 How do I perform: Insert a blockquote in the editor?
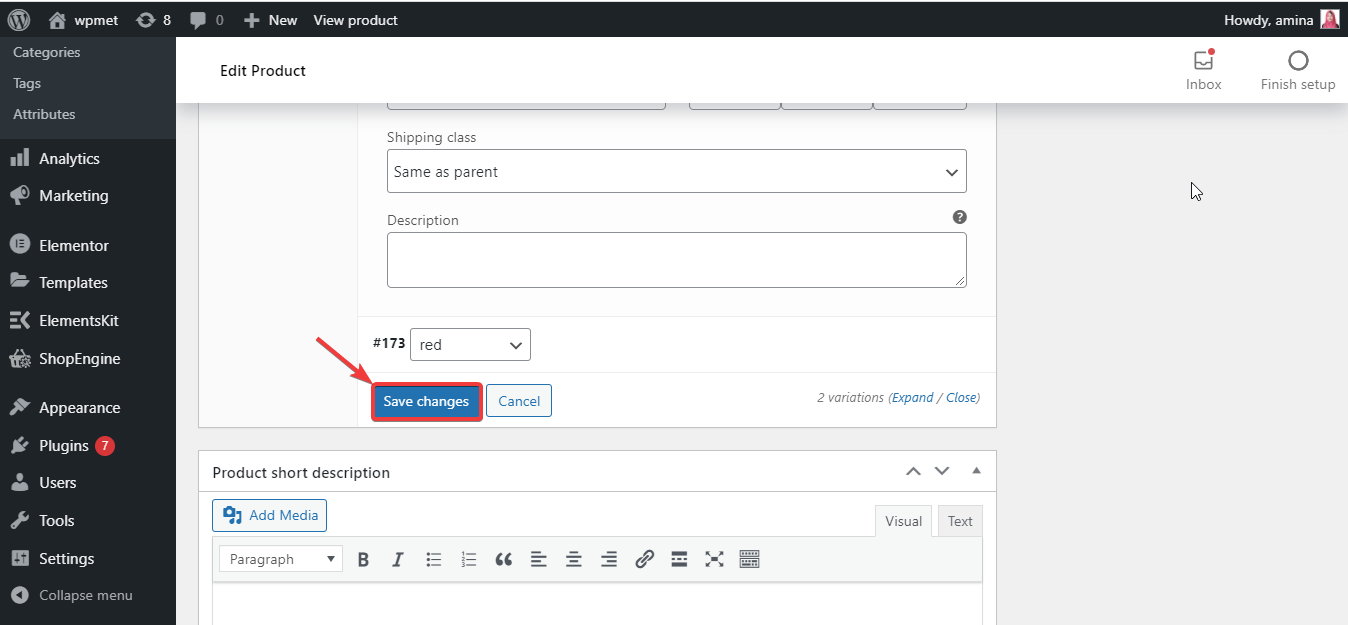(x=504, y=560)
